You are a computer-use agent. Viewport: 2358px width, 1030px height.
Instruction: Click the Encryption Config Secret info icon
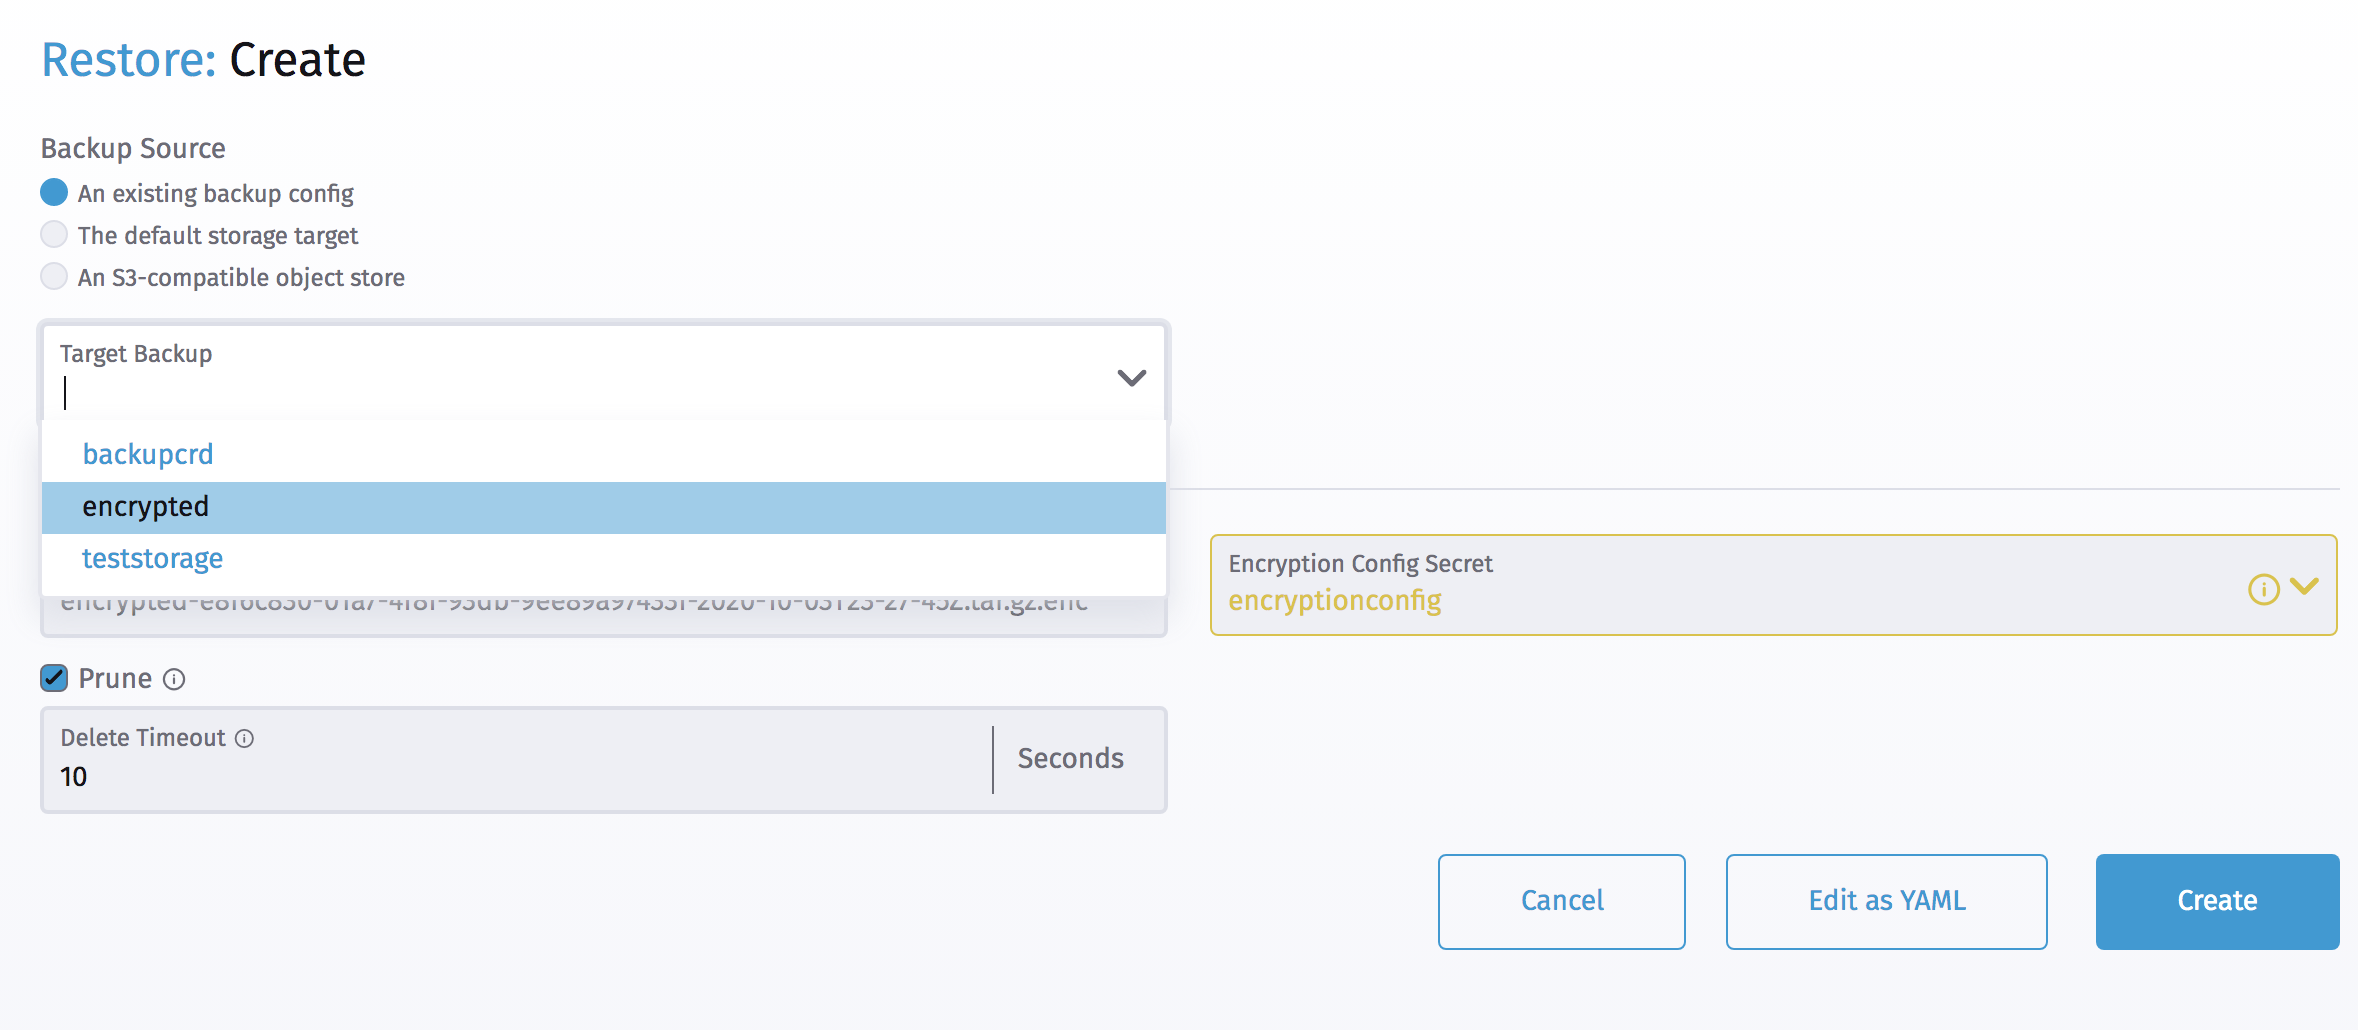[x=2263, y=589]
